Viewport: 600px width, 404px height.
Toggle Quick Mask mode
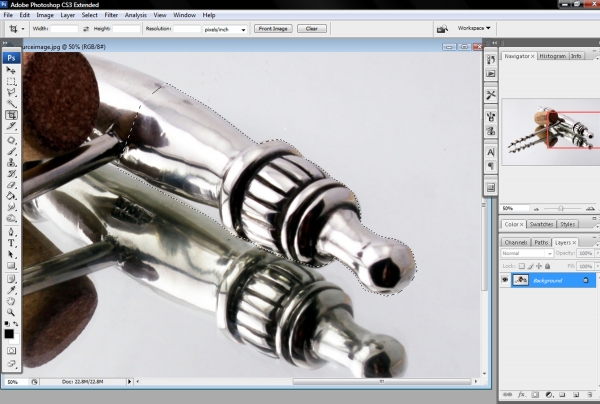(11, 351)
